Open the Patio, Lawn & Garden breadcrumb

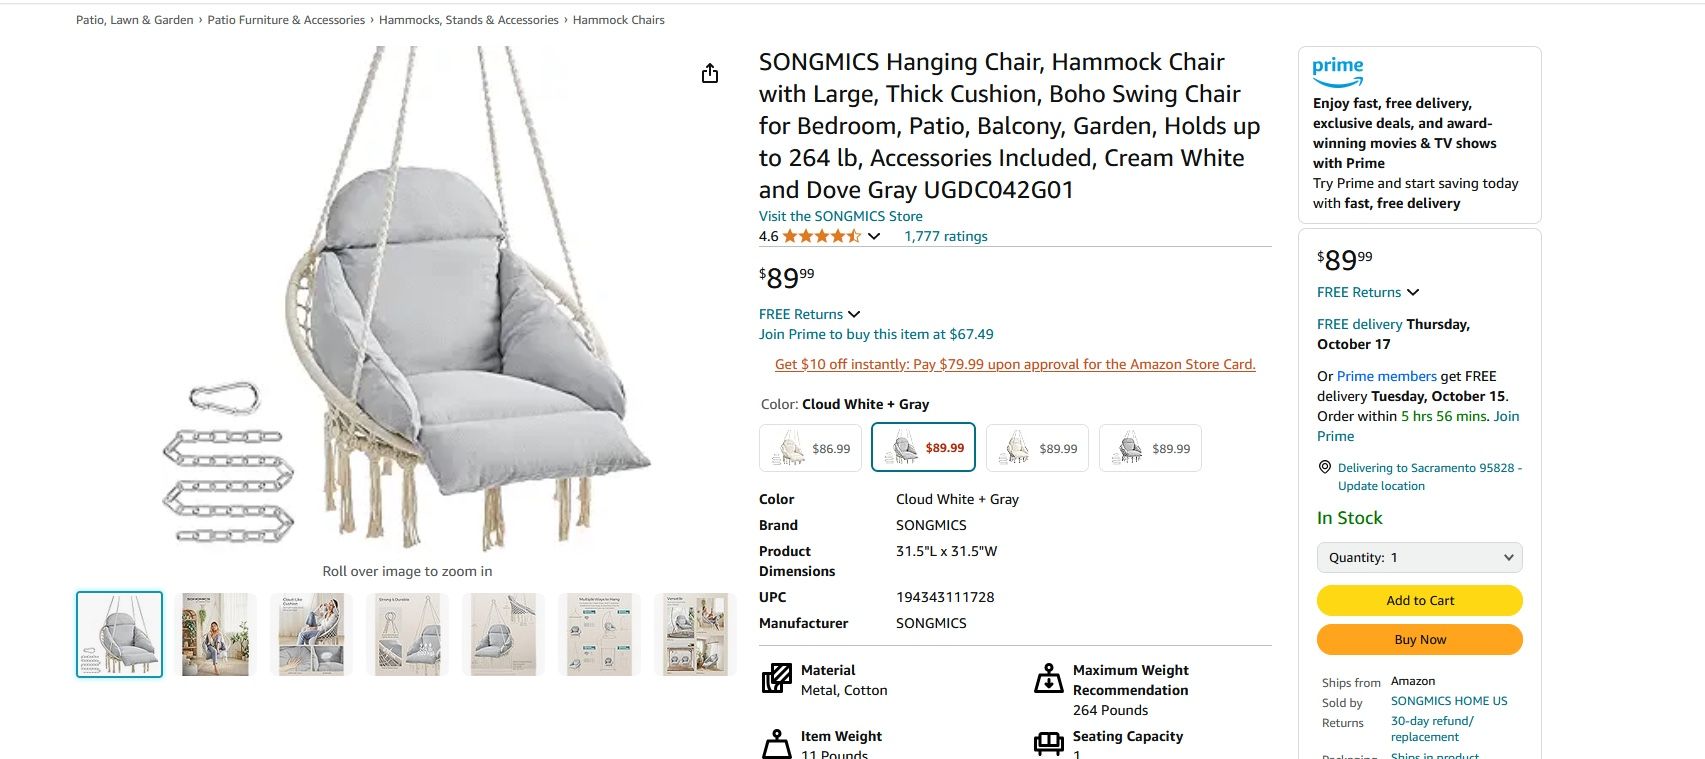coord(133,19)
